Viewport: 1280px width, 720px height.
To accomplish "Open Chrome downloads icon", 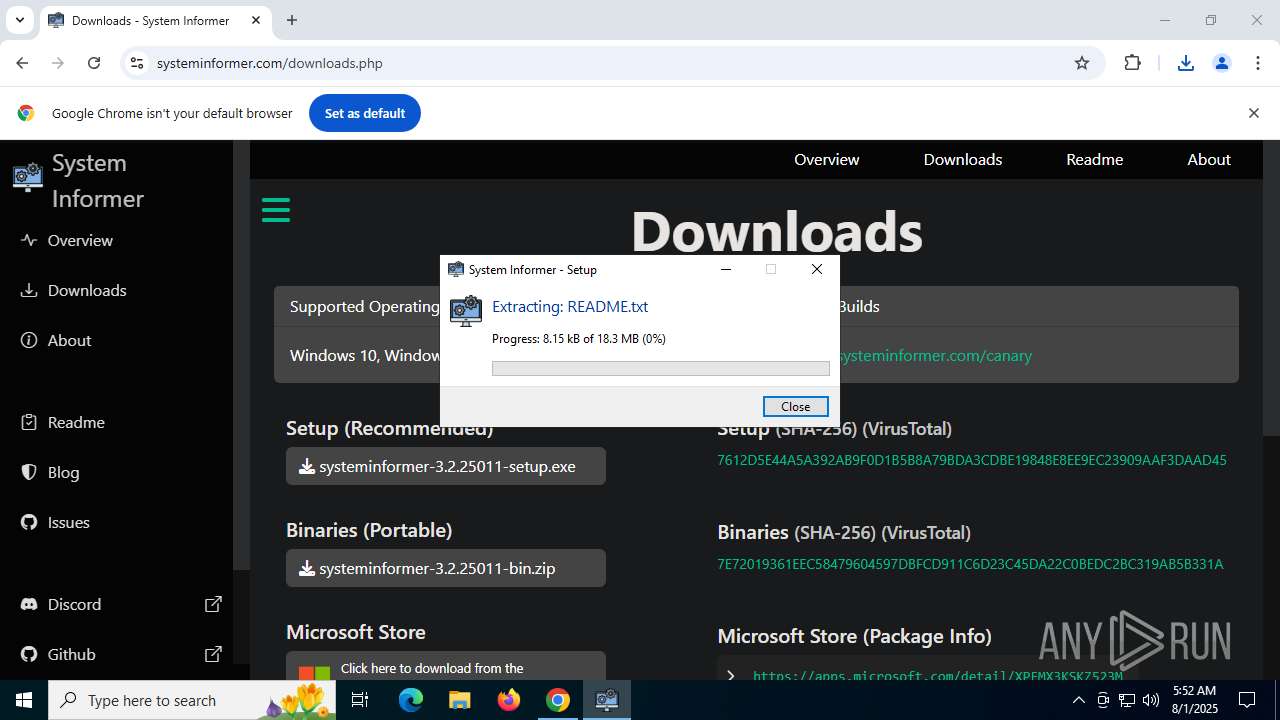I will 1185,63.
